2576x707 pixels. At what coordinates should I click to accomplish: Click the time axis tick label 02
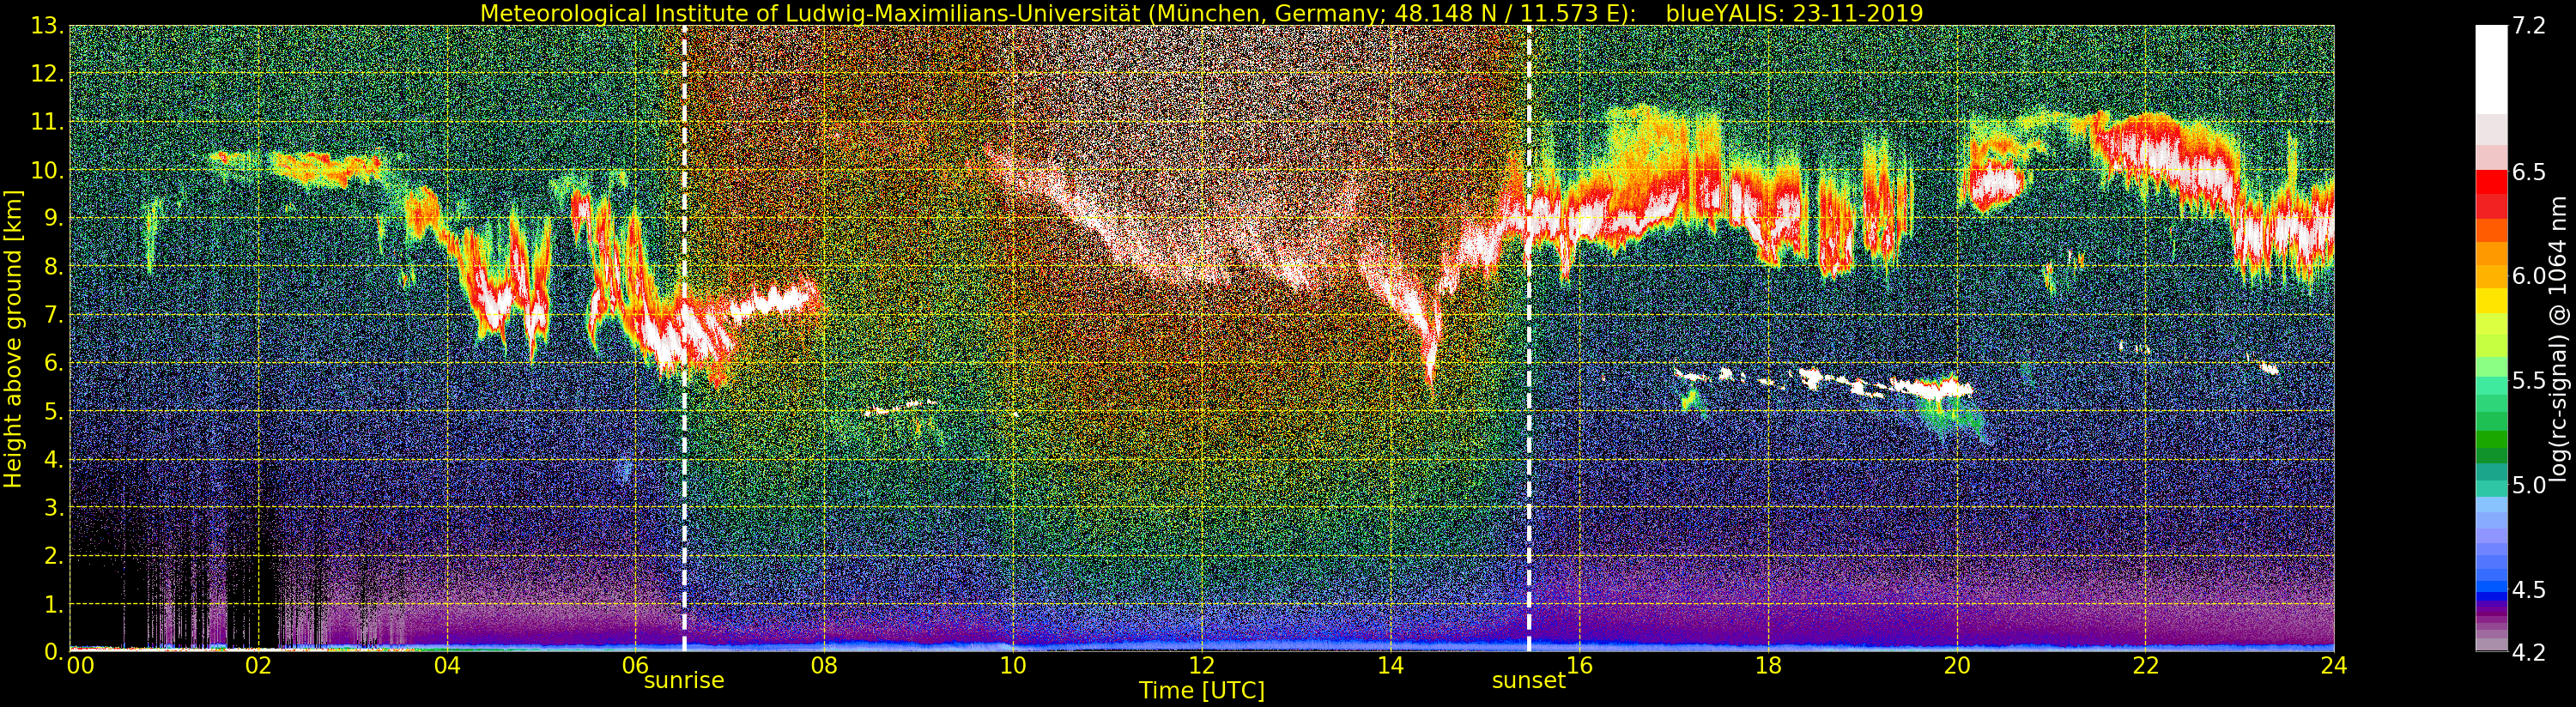pyautogui.click(x=259, y=666)
